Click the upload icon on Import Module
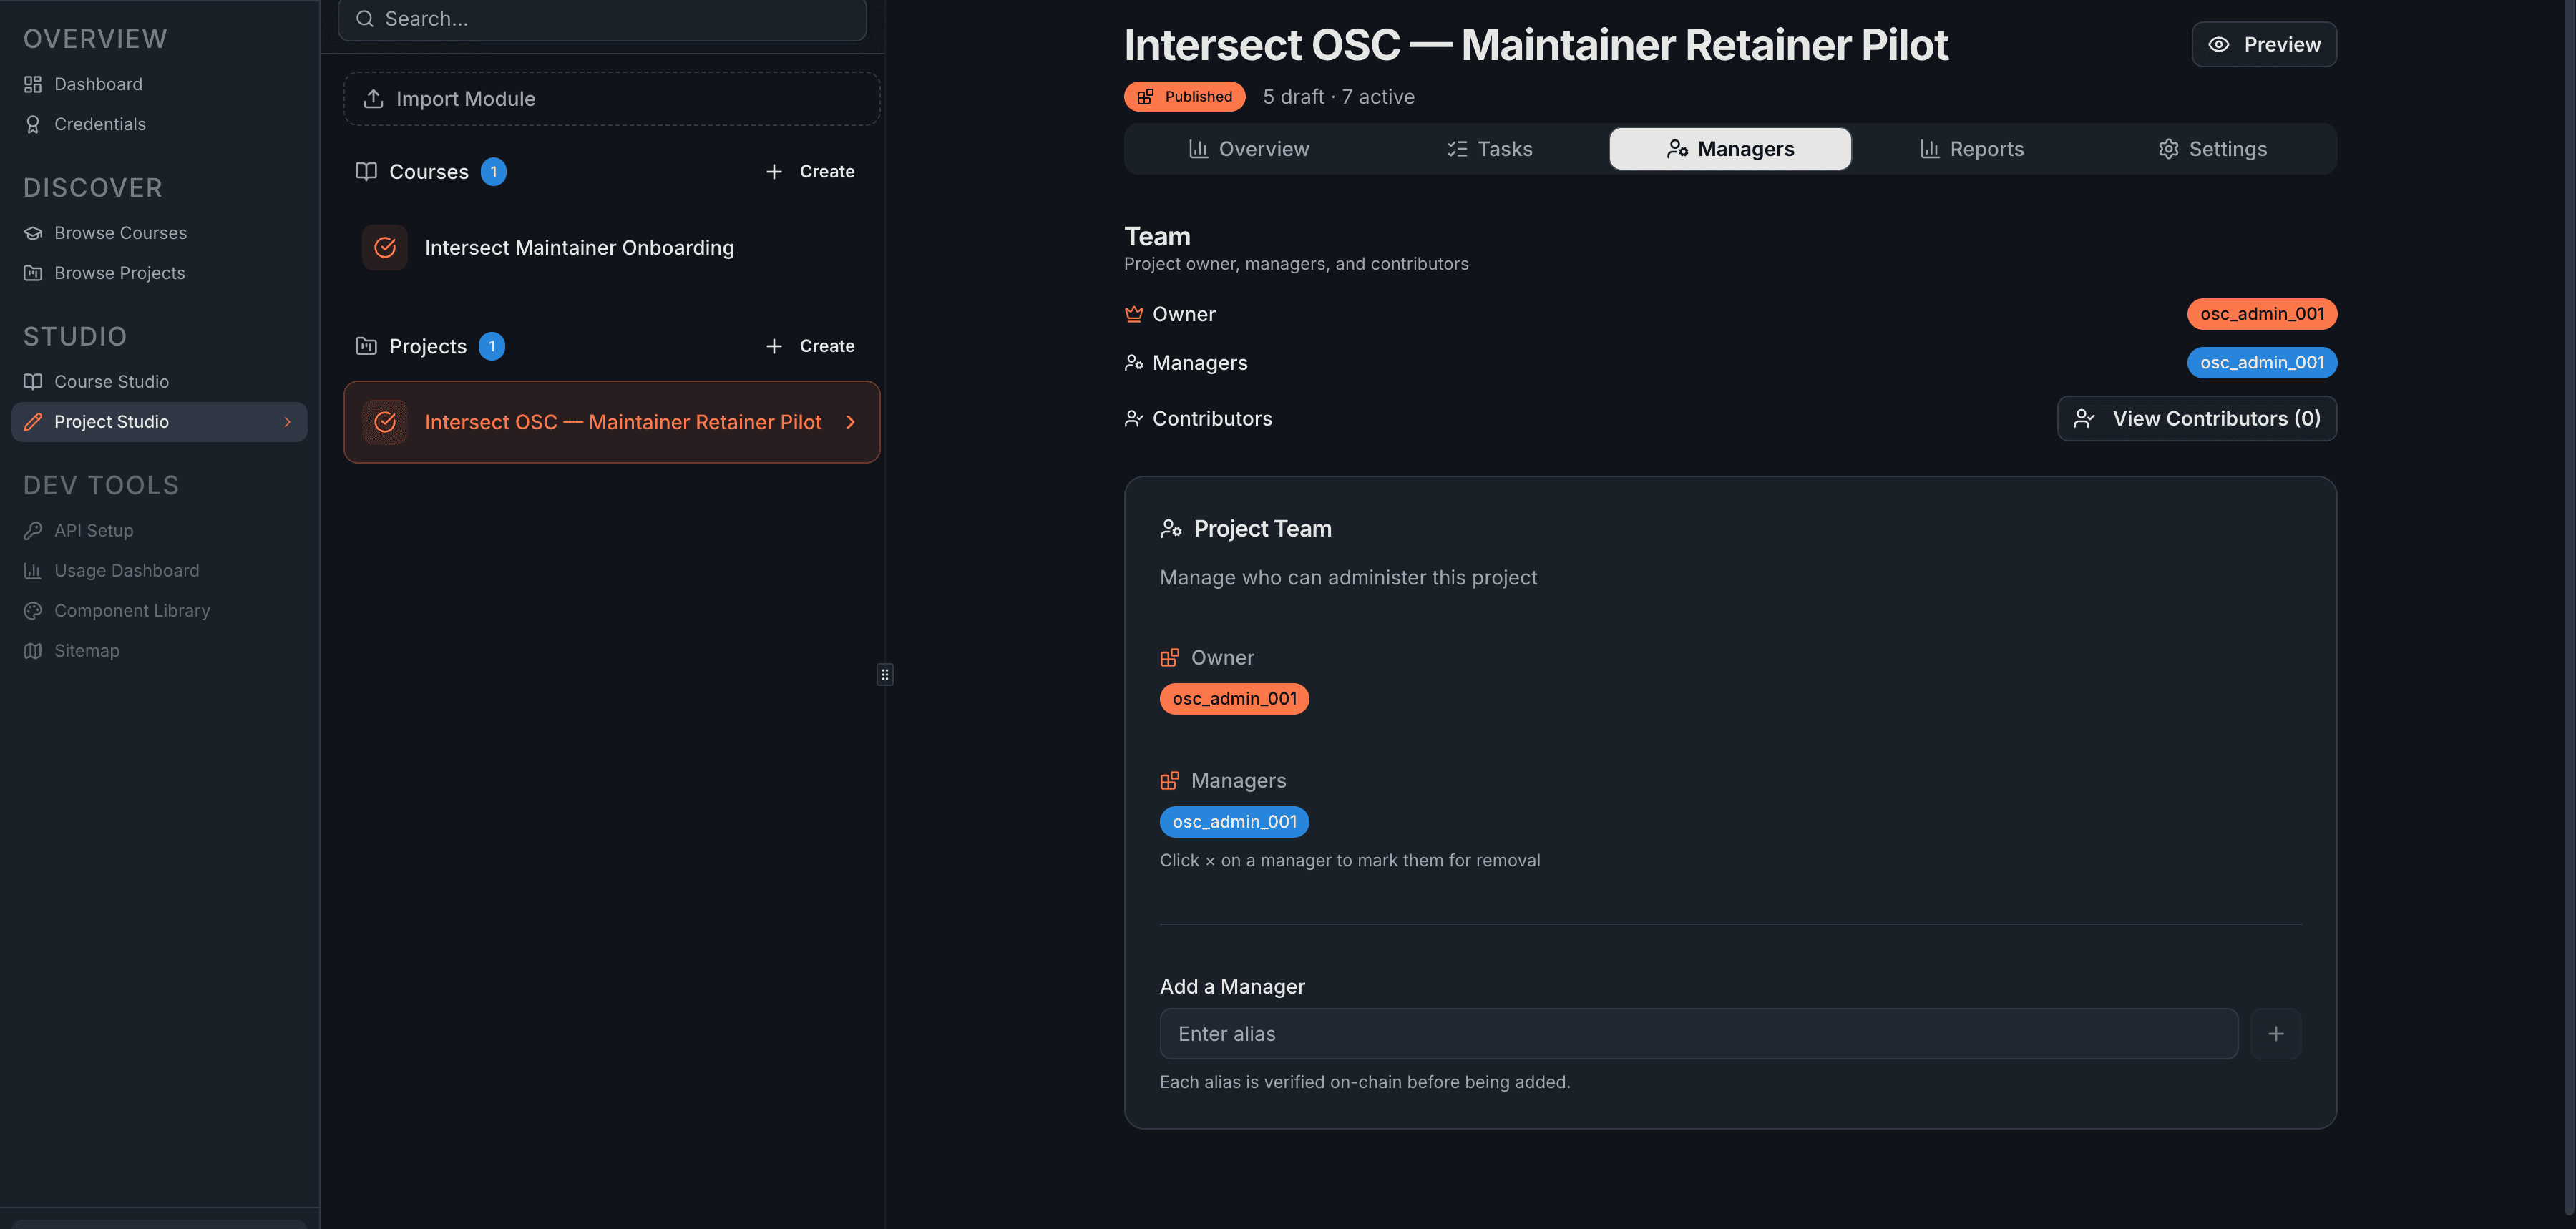This screenshot has height=1229, width=2576. click(x=373, y=98)
